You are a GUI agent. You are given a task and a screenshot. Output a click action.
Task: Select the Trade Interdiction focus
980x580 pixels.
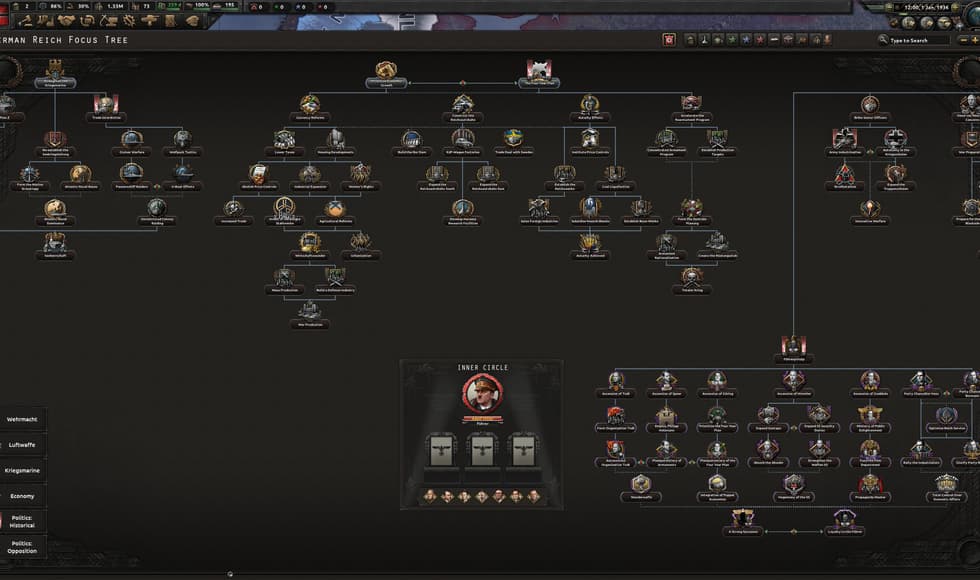pyautogui.click(x=106, y=108)
